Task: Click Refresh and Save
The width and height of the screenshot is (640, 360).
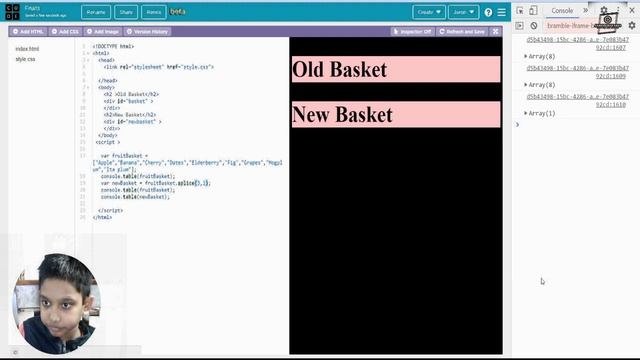Action: pos(462,32)
